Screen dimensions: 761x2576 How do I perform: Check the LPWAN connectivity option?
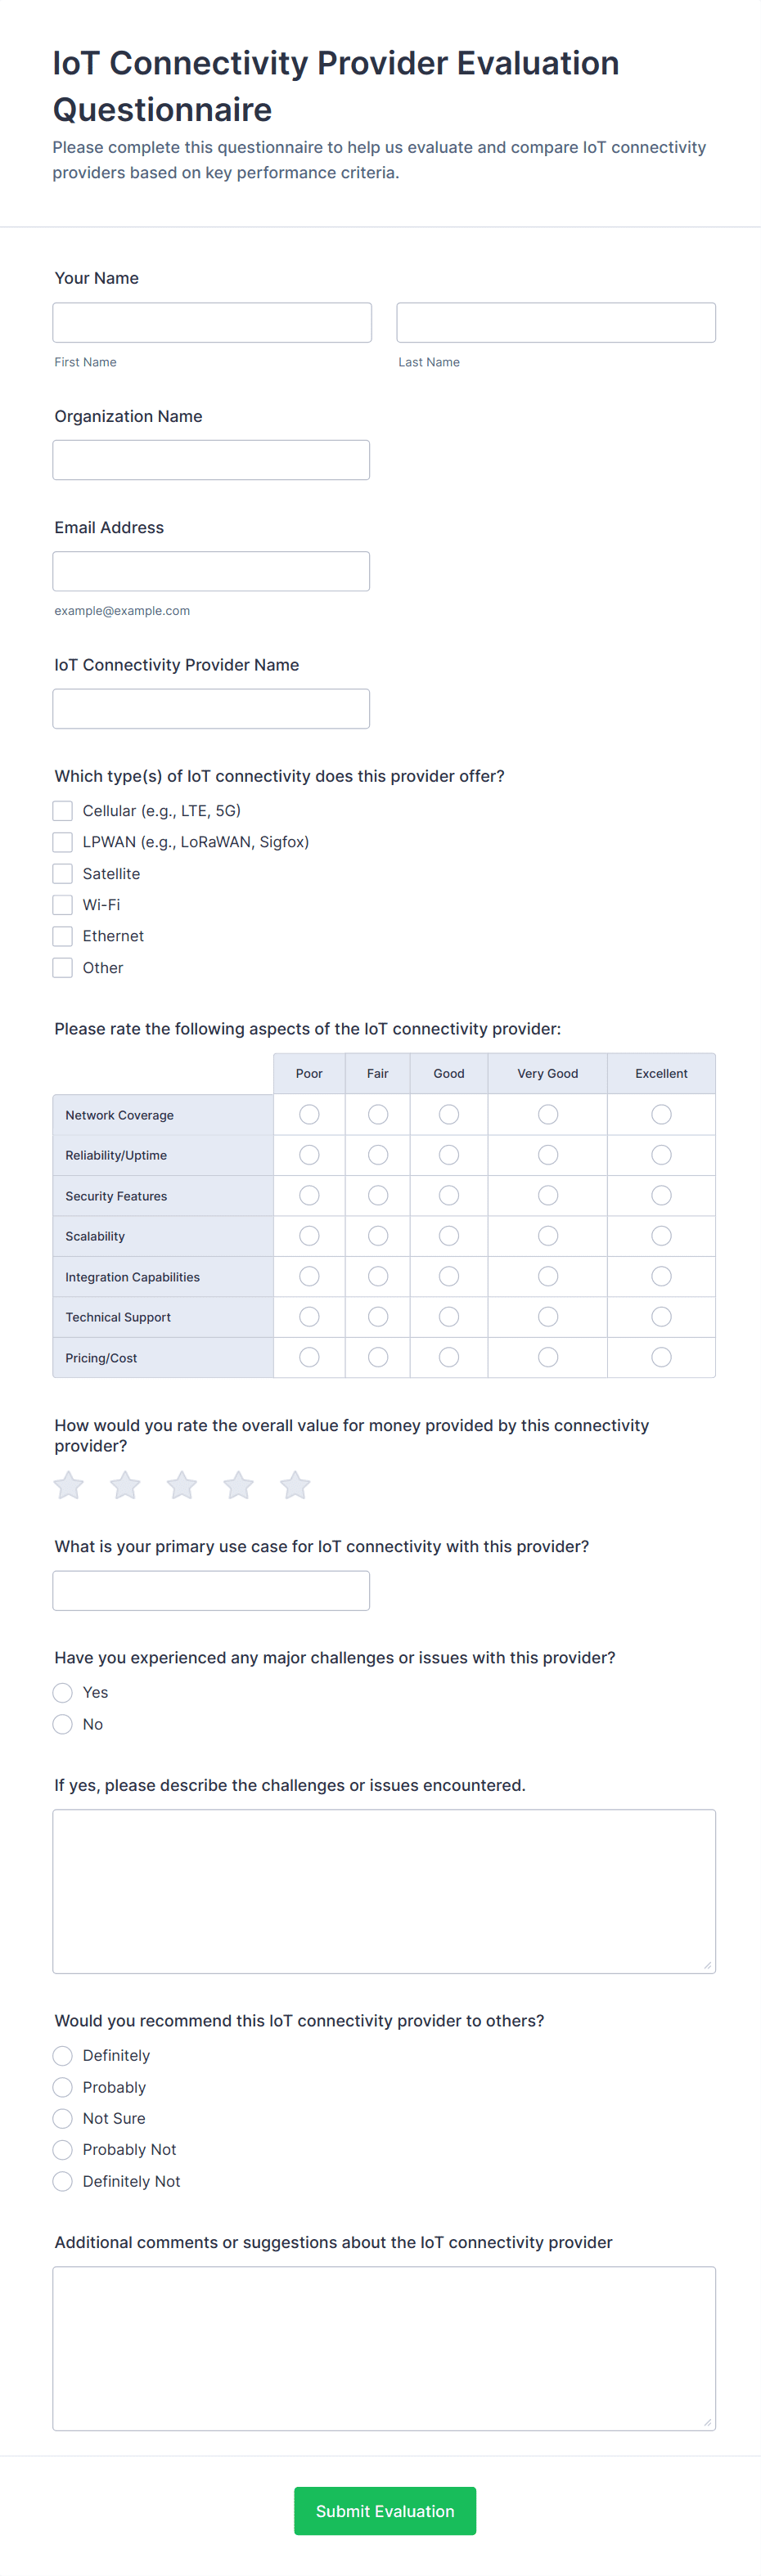63,842
